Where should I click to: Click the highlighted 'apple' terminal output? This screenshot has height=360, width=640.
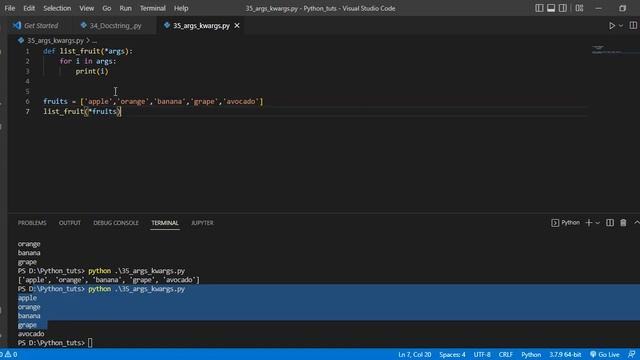27,298
